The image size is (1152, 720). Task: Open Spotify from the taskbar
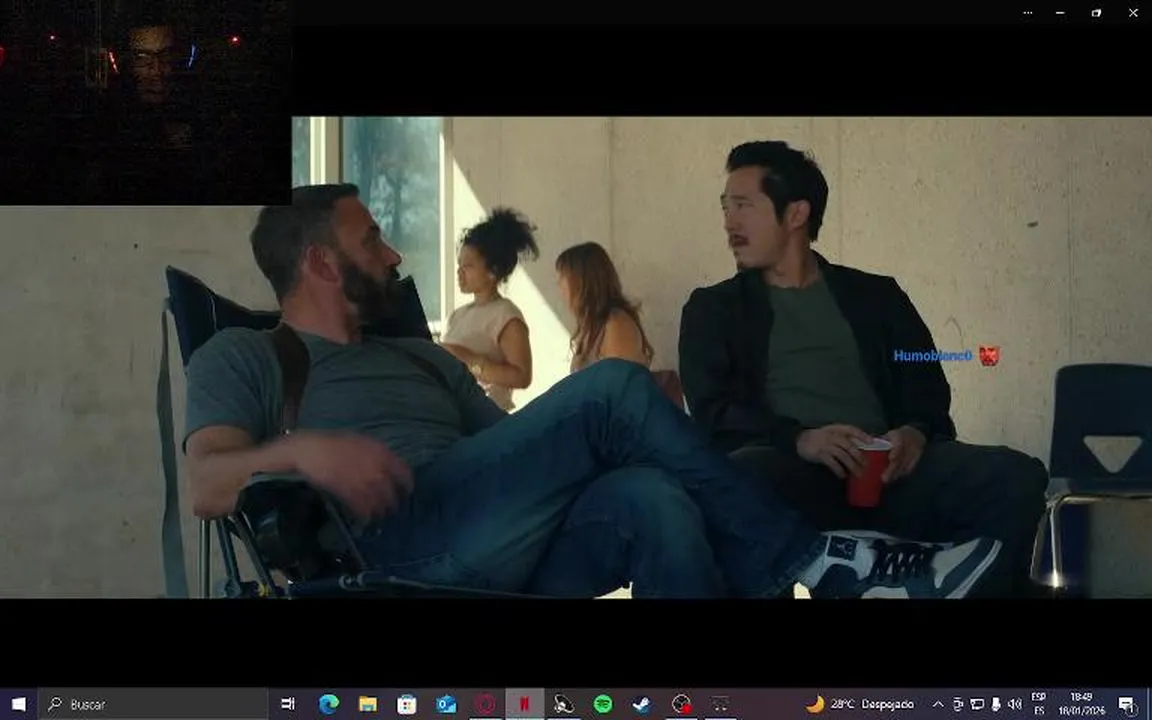click(x=603, y=704)
